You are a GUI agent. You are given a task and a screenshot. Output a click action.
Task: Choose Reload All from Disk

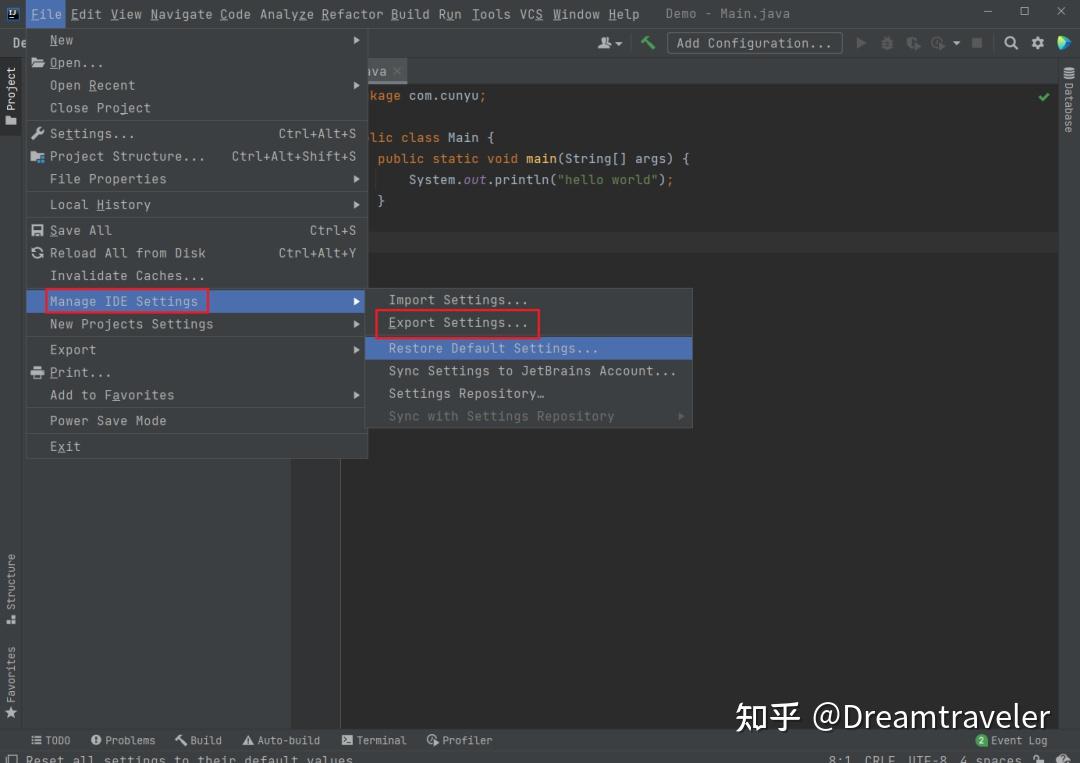click(x=196, y=253)
